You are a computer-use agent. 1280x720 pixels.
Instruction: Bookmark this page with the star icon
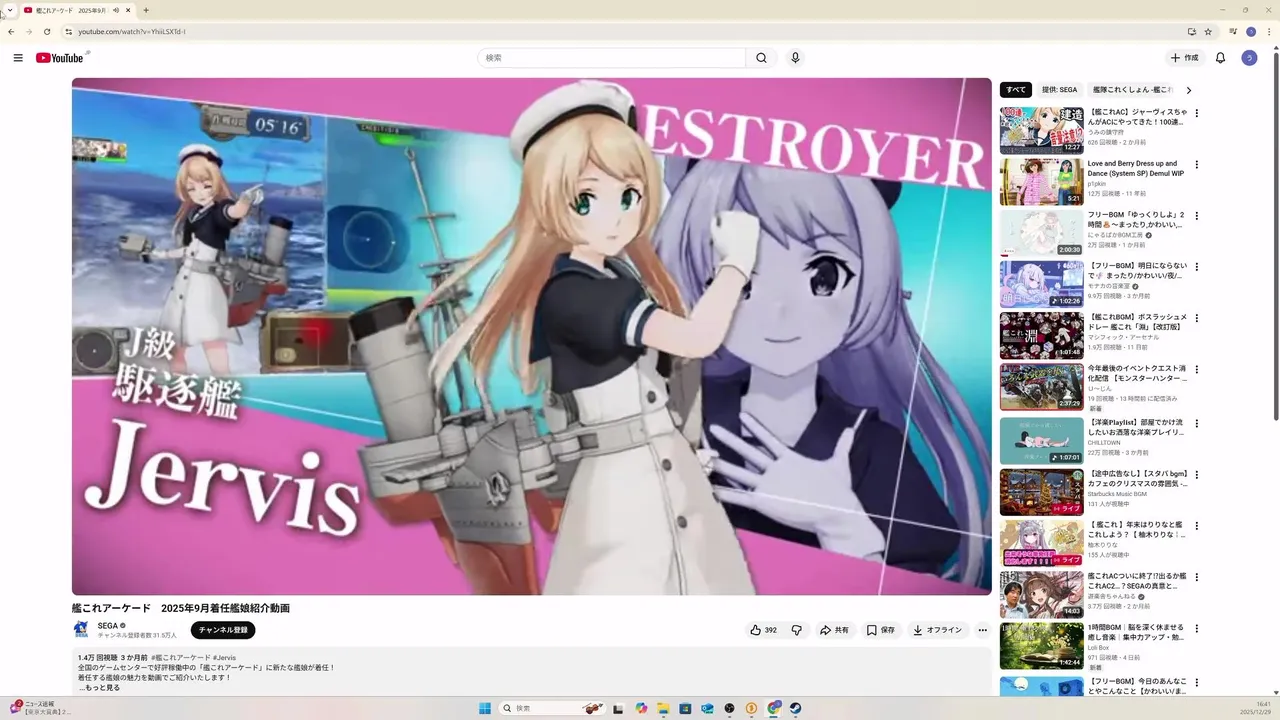[x=1208, y=31]
